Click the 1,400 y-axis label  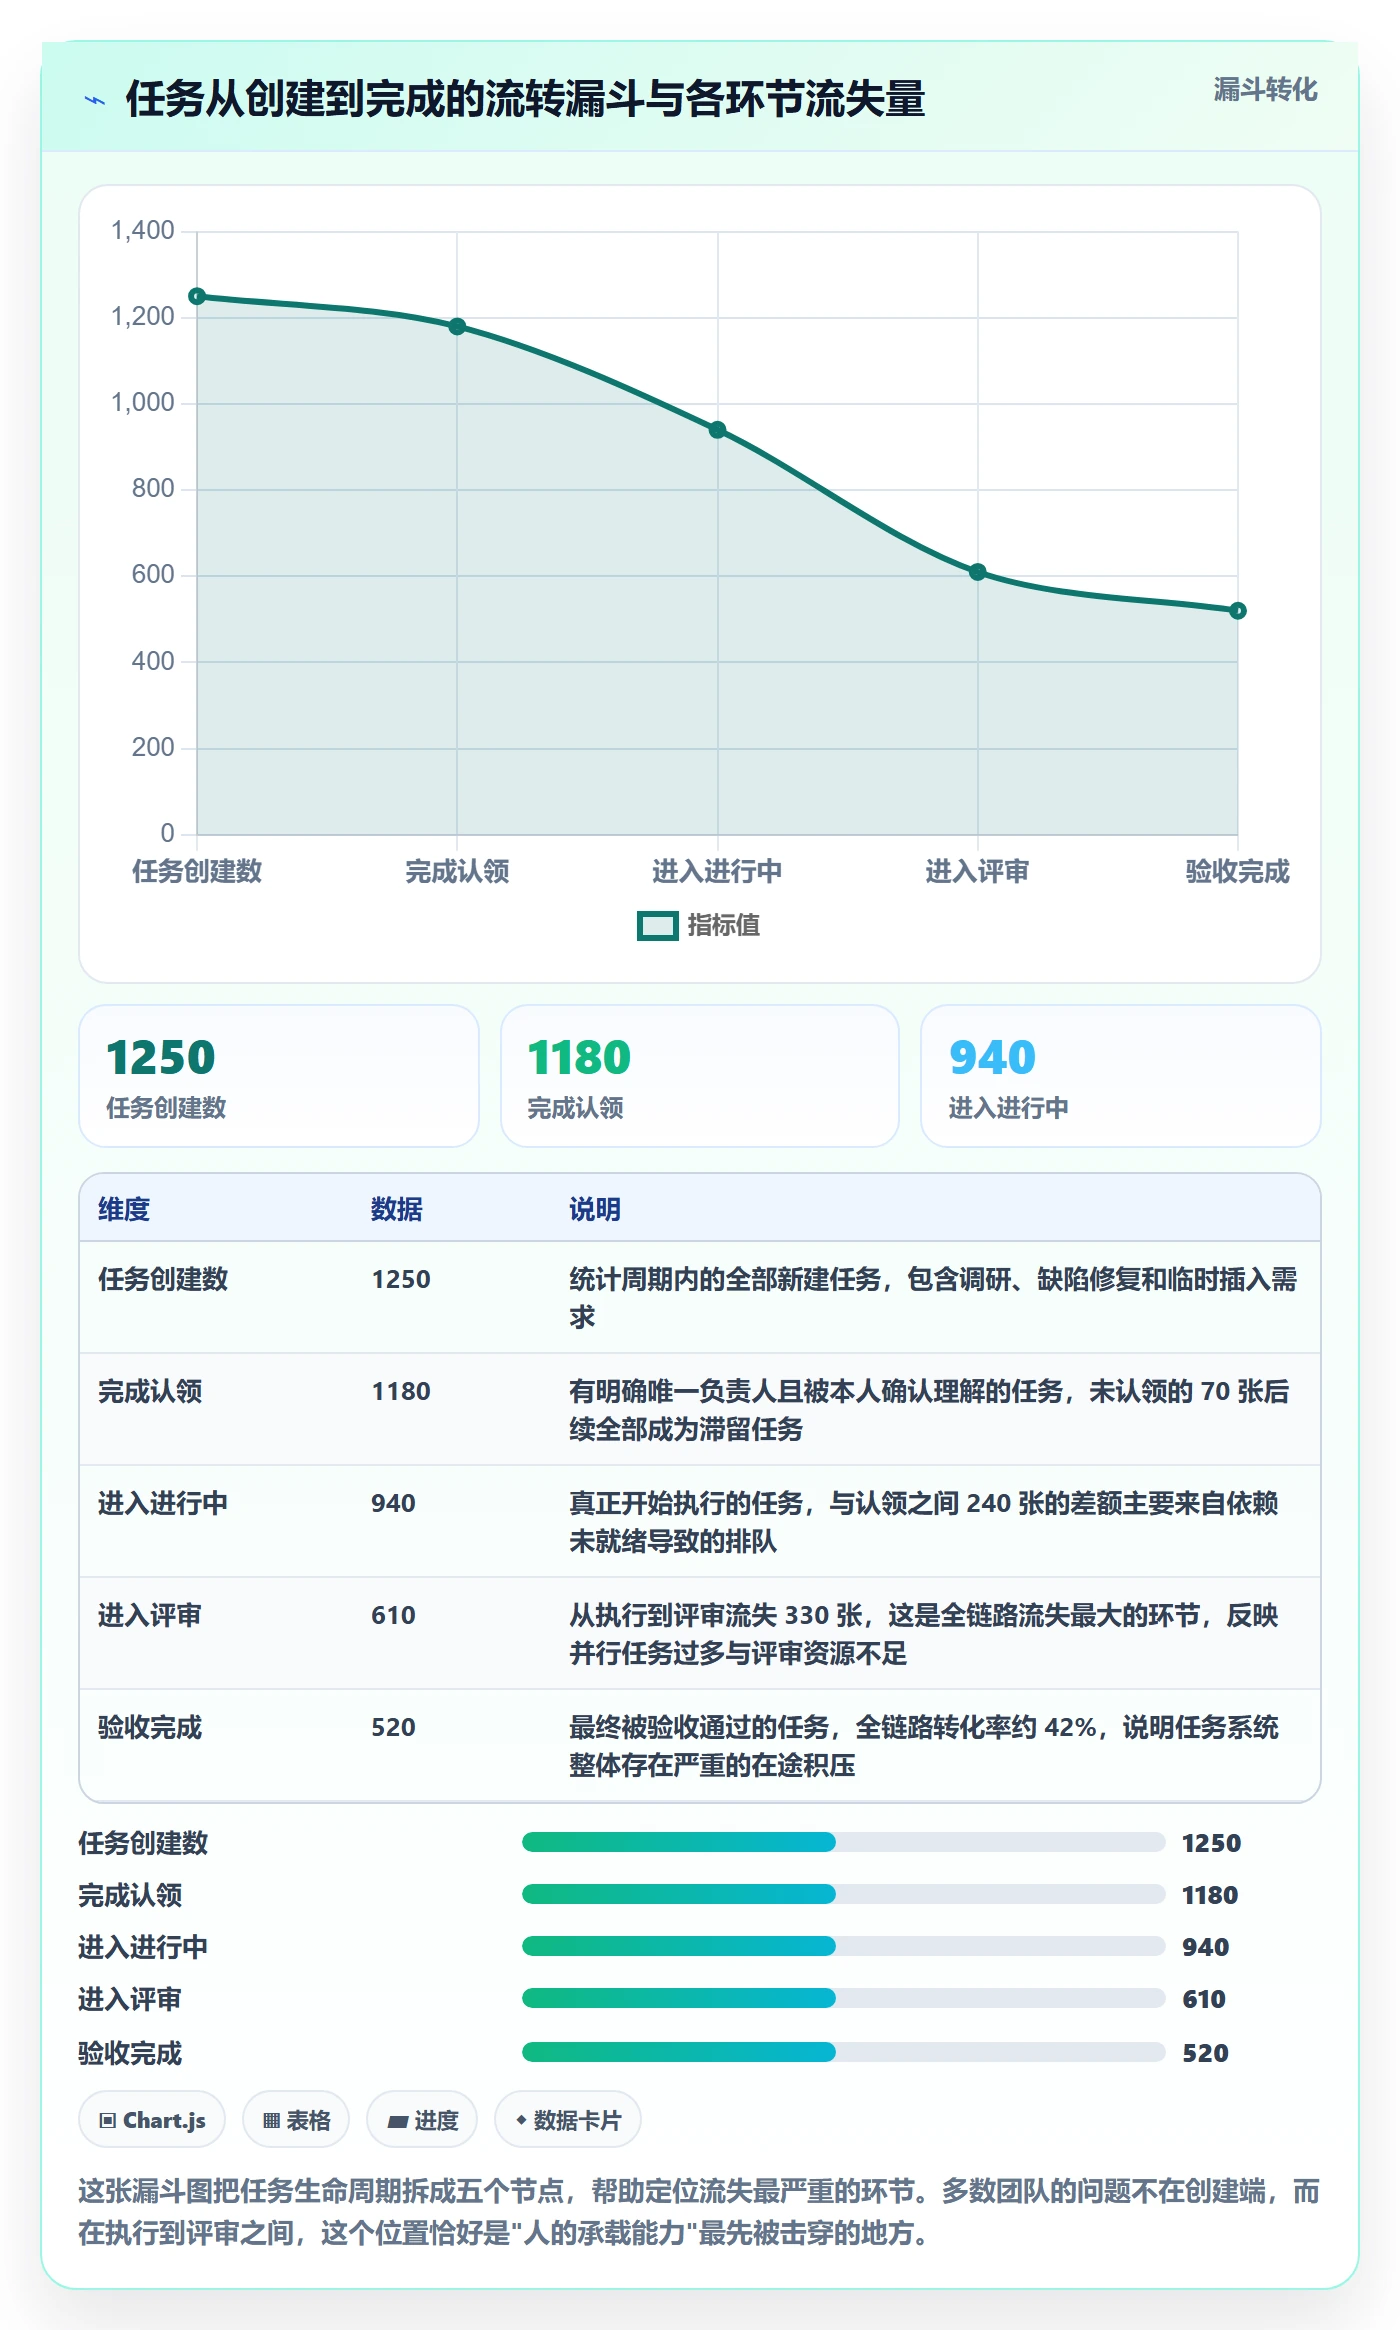pyautogui.click(x=143, y=231)
